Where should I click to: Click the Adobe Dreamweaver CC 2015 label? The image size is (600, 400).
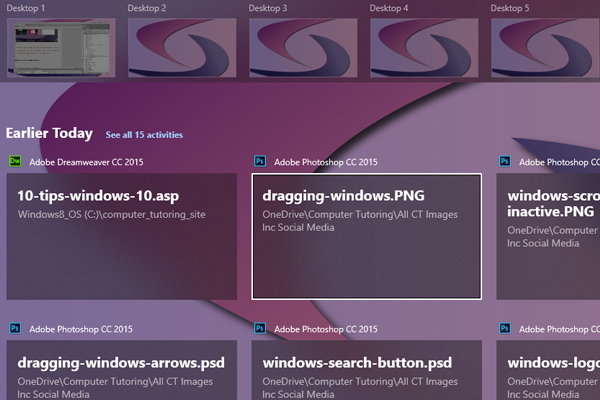86,162
